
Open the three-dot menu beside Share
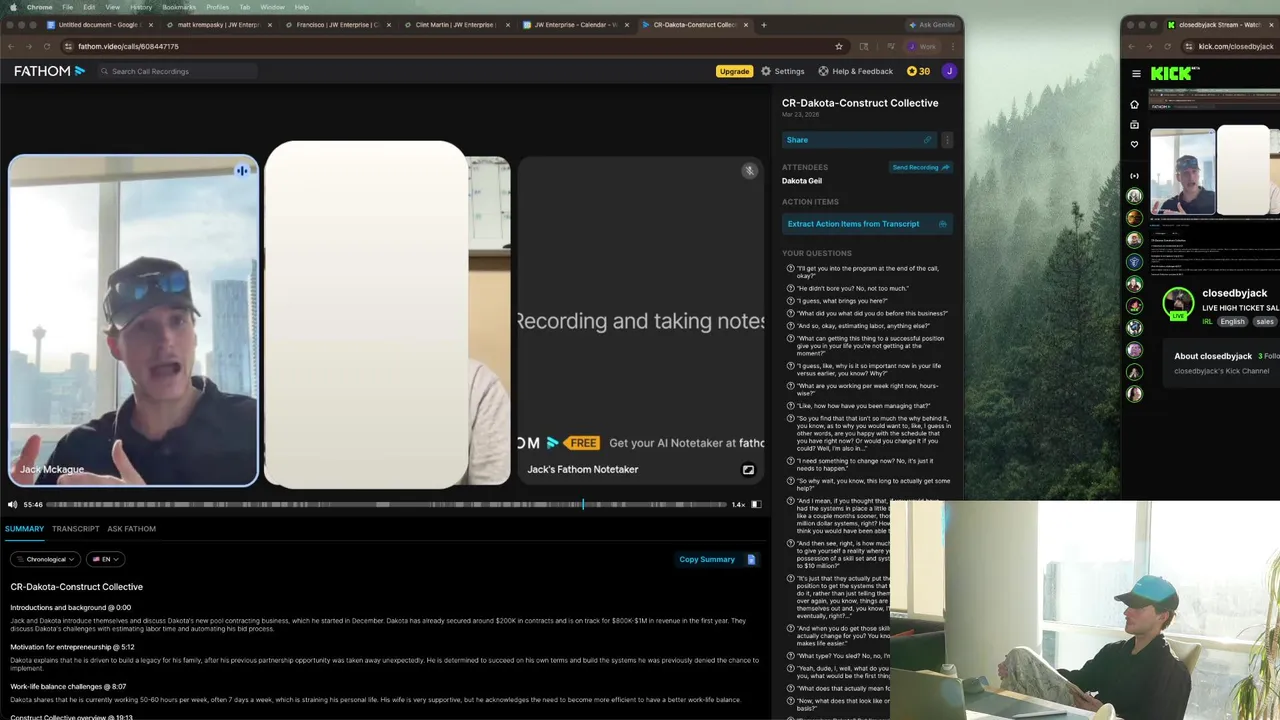[947, 140]
